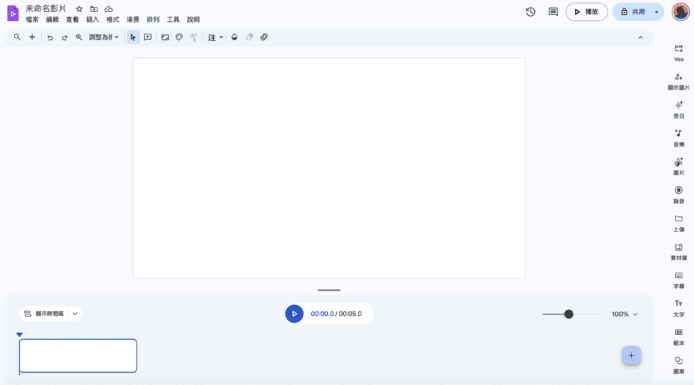
Task: Open the 圖案 shapes panel
Action: [x=679, y=365]
